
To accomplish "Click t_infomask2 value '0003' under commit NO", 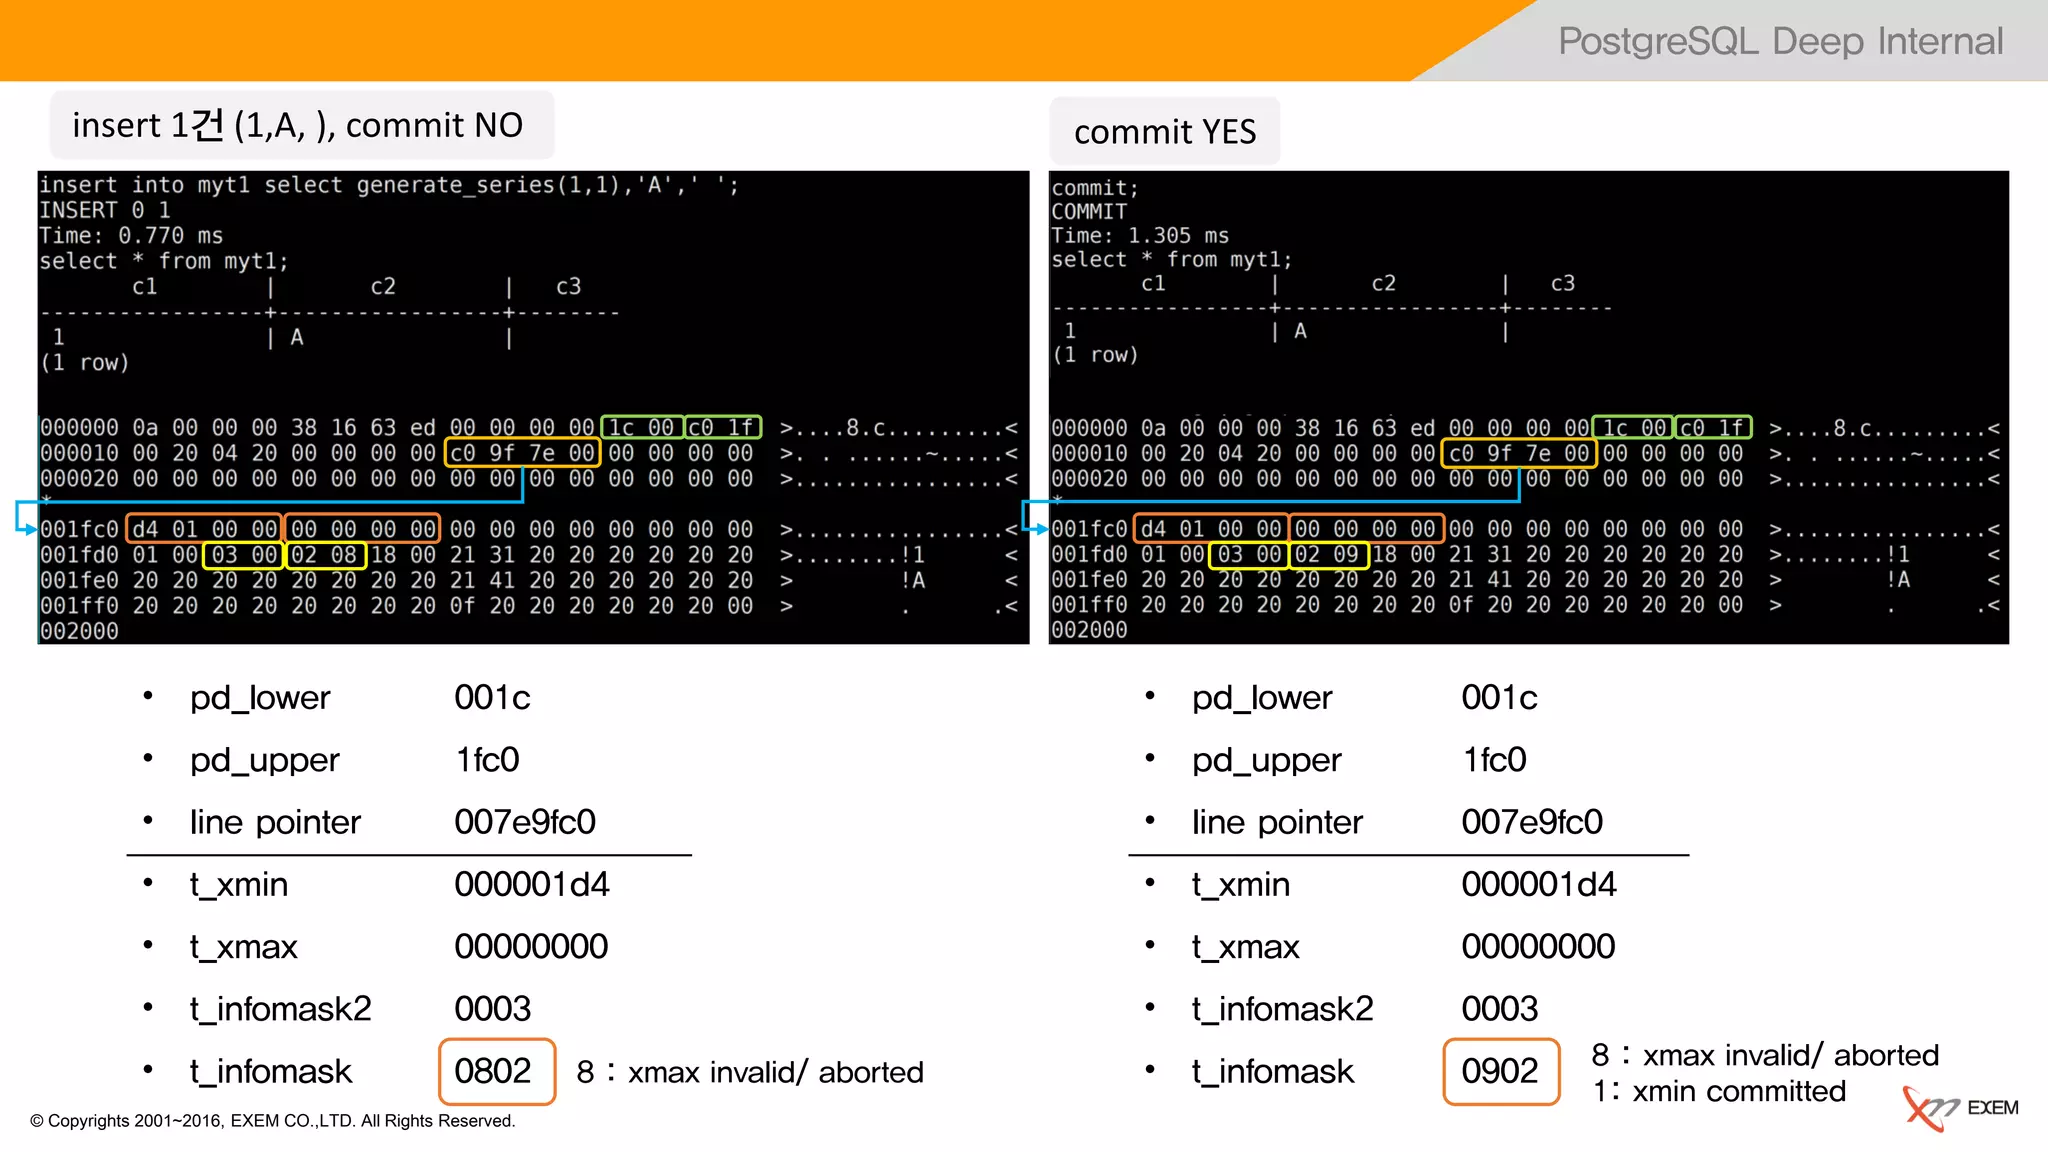I will coord(493,1009).
